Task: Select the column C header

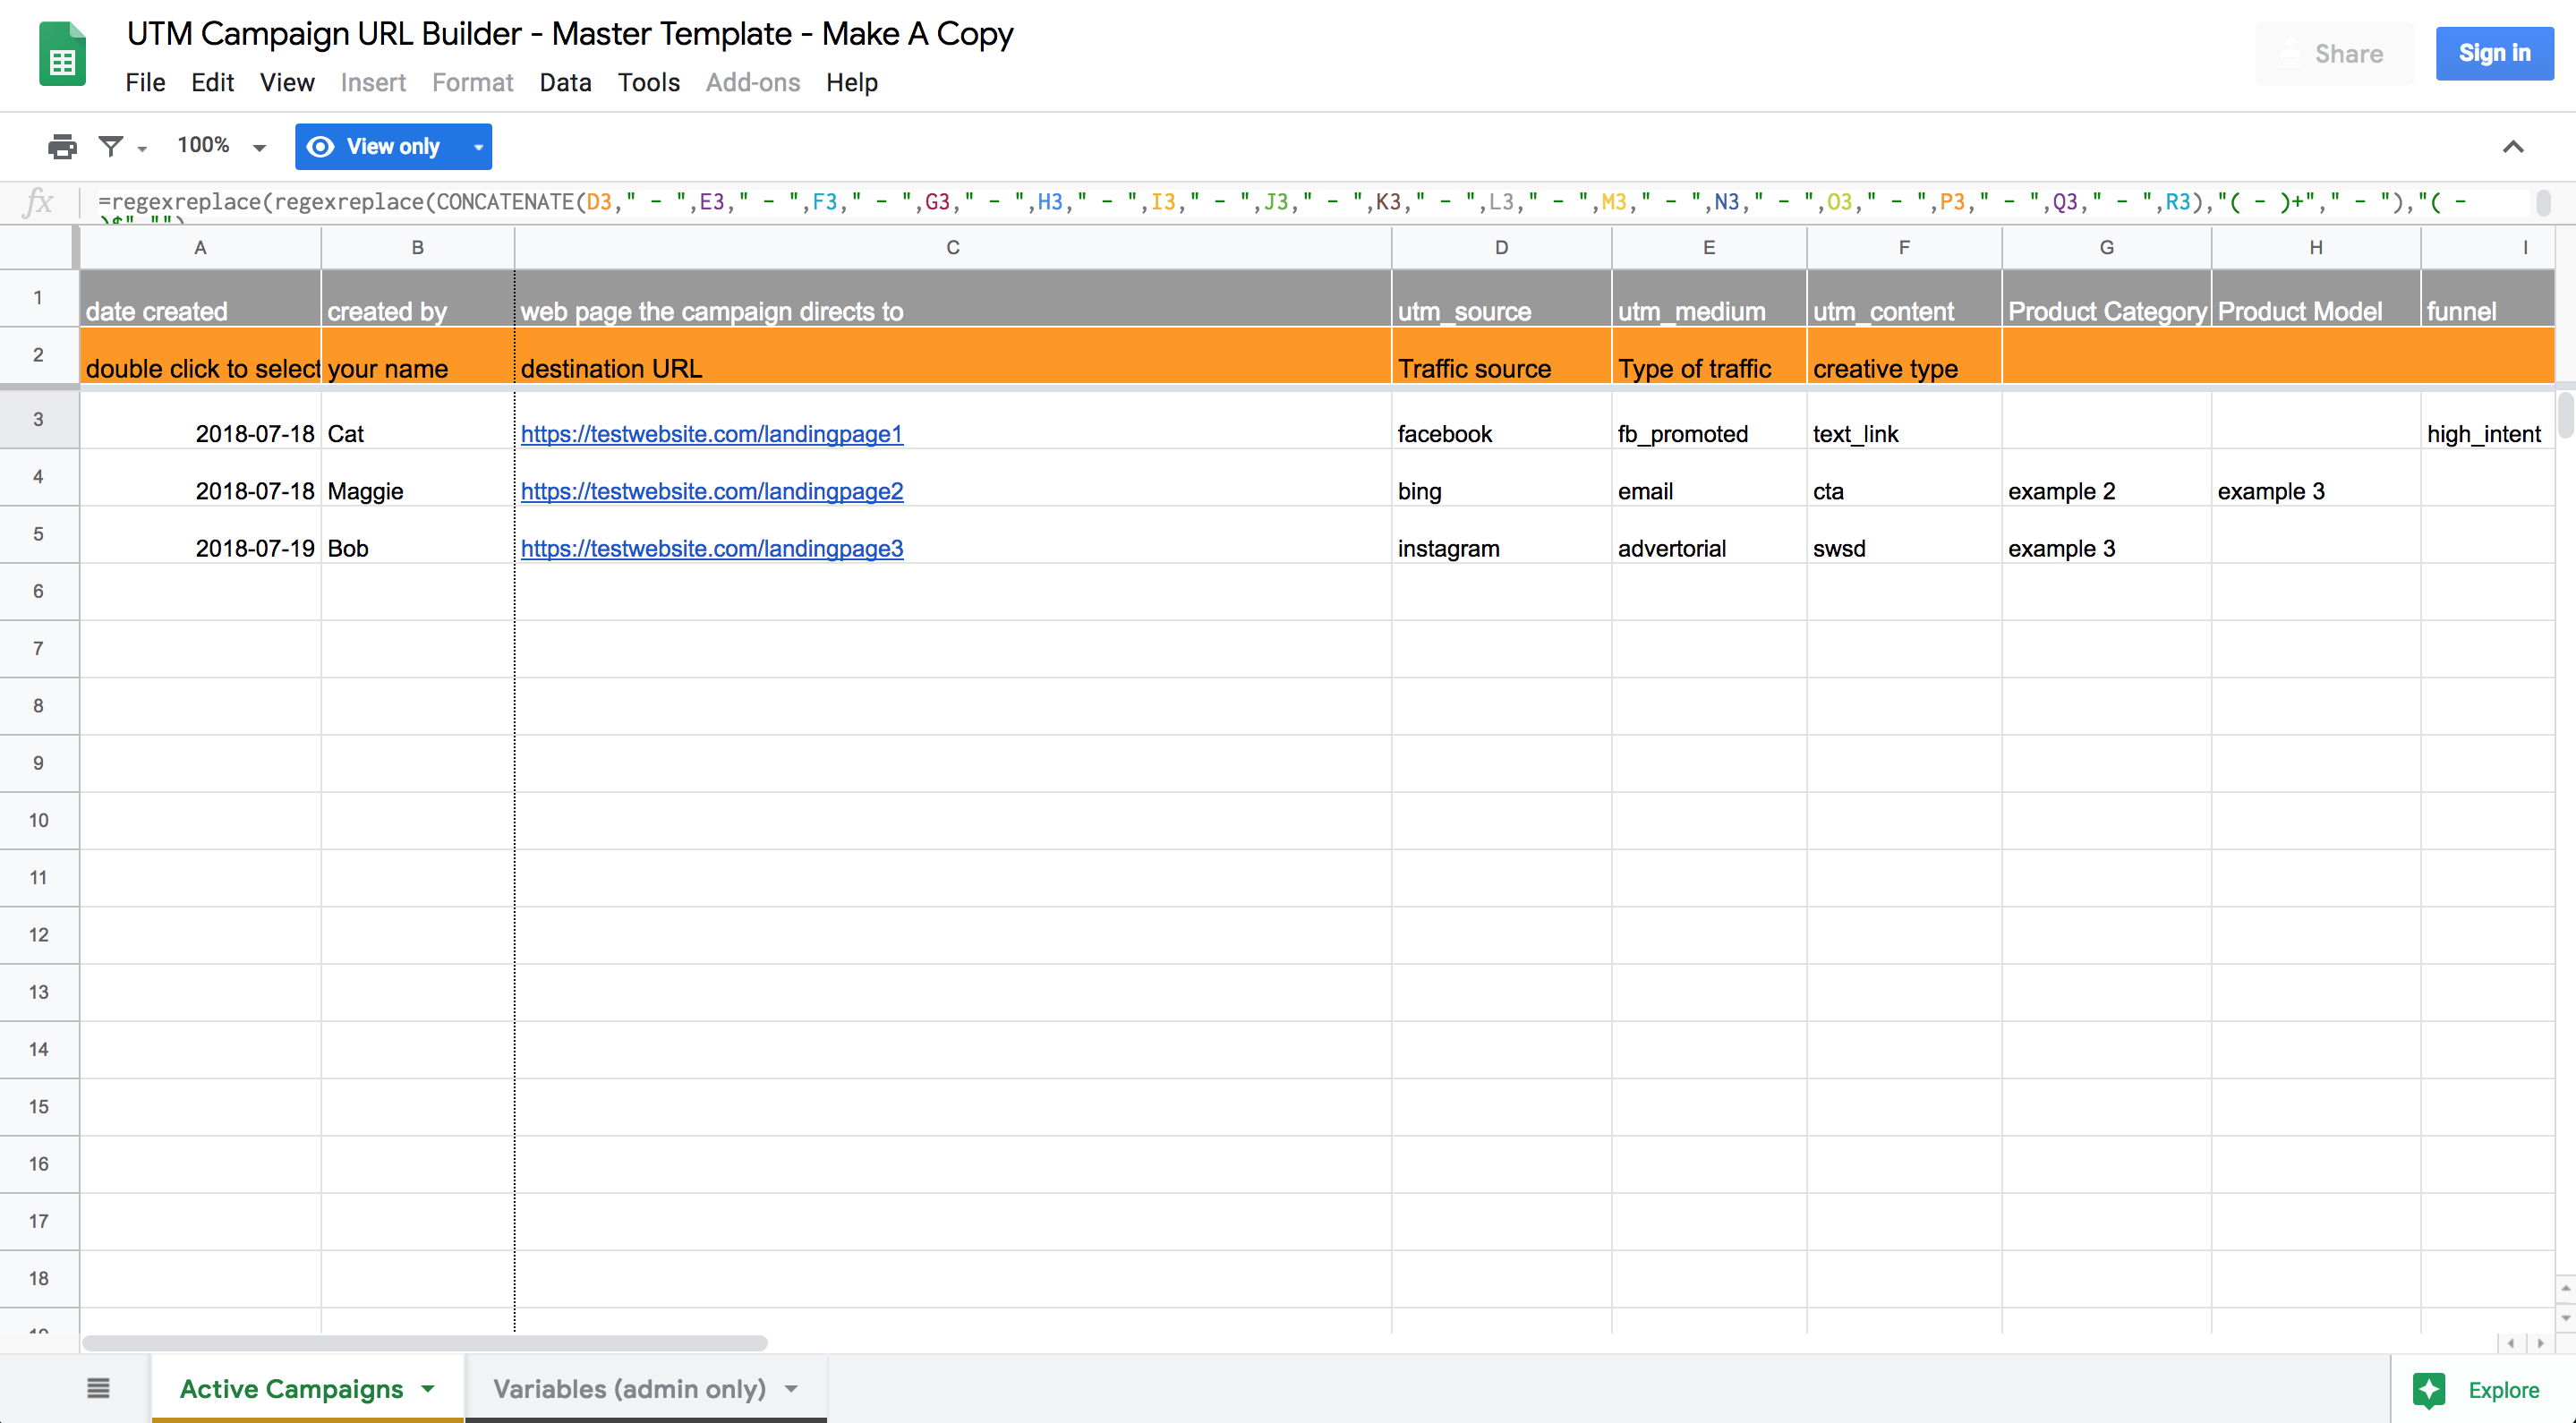Action: (x=952, y=247)
